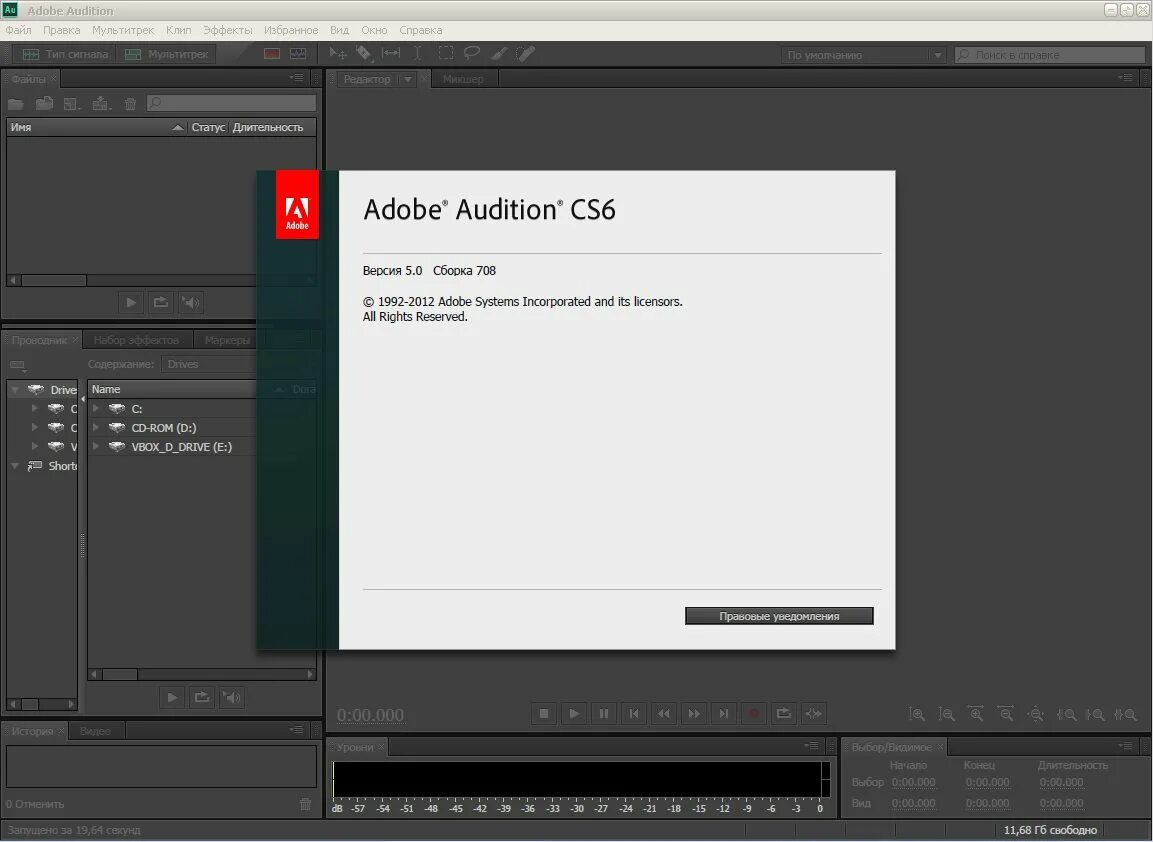Viewport: 1153px width, 842px height.
Task: Show the Spectral Frequency Display
Action: [272, 54]
